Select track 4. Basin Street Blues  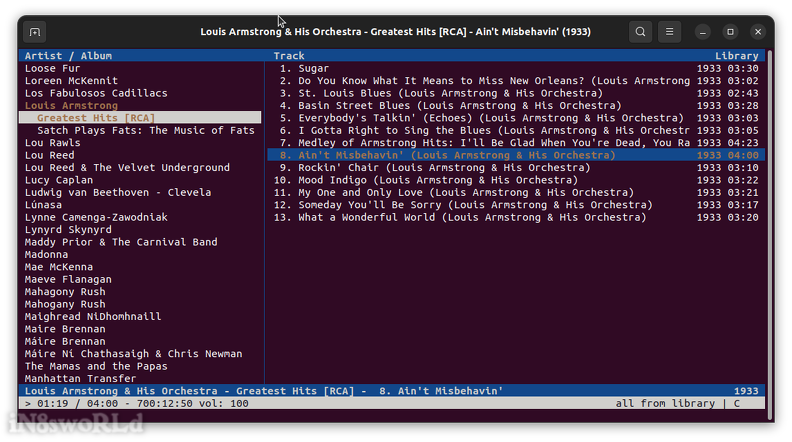[x=516, y=106]
